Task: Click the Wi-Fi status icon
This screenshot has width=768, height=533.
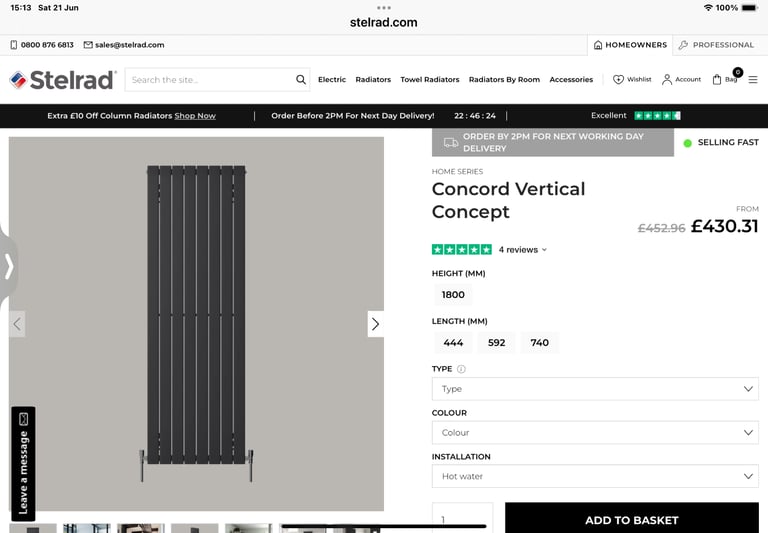Action: click(x=708, y=8)
